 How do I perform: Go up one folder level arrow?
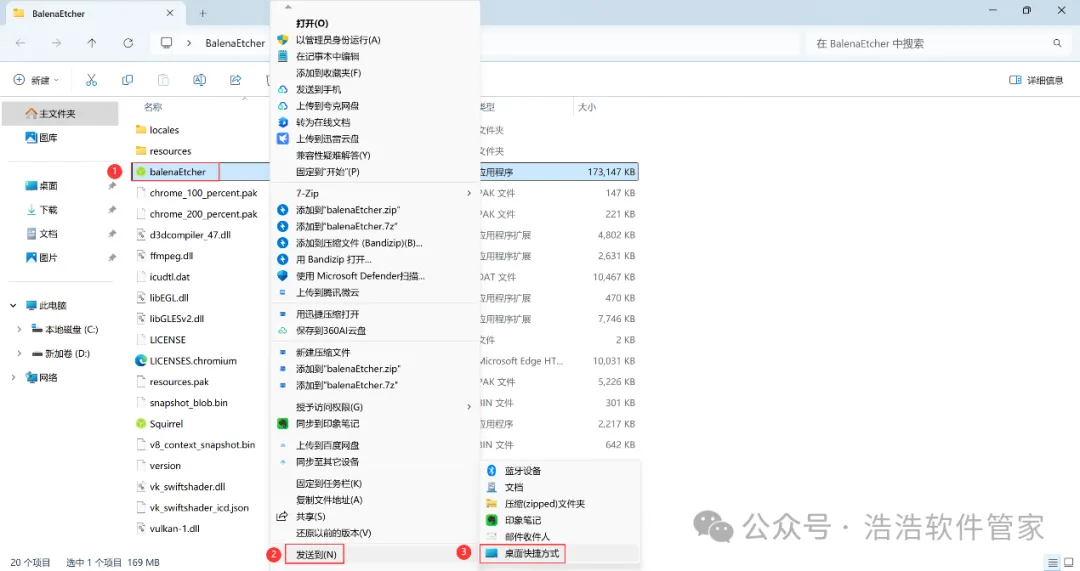click(92, 43)
